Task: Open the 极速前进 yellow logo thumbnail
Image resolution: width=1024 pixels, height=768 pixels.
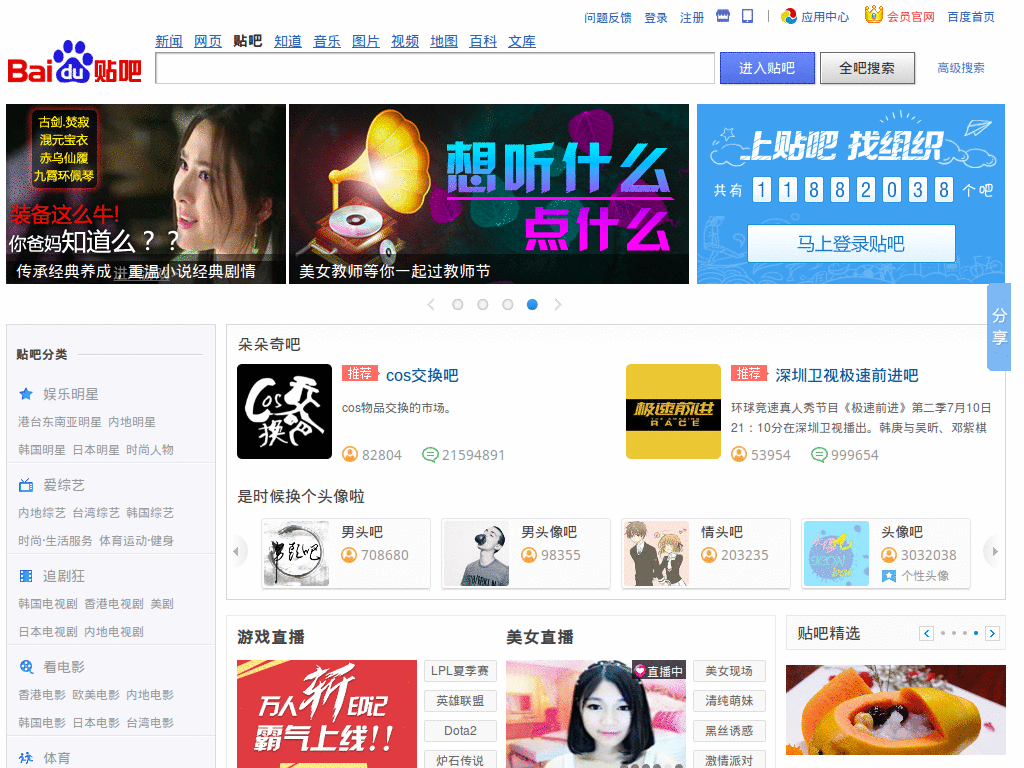Action: [x=673, y=411]
